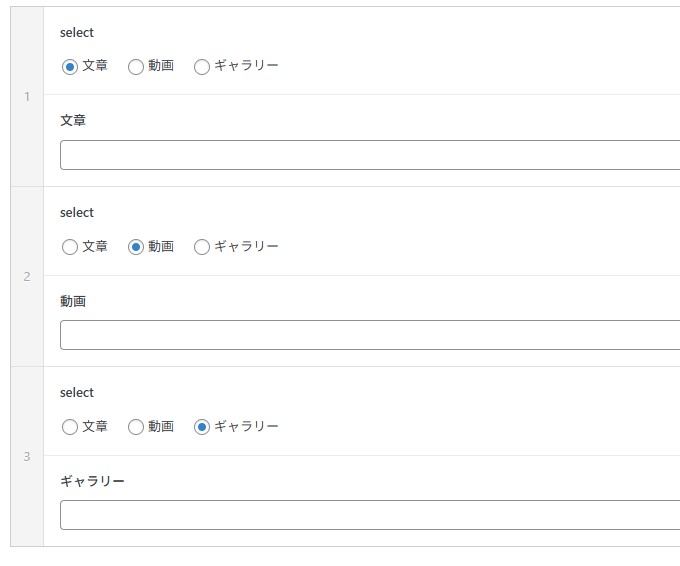
Task: Focus the 動画 text input field
Action: pyautogui.click(x=370, y=335)
